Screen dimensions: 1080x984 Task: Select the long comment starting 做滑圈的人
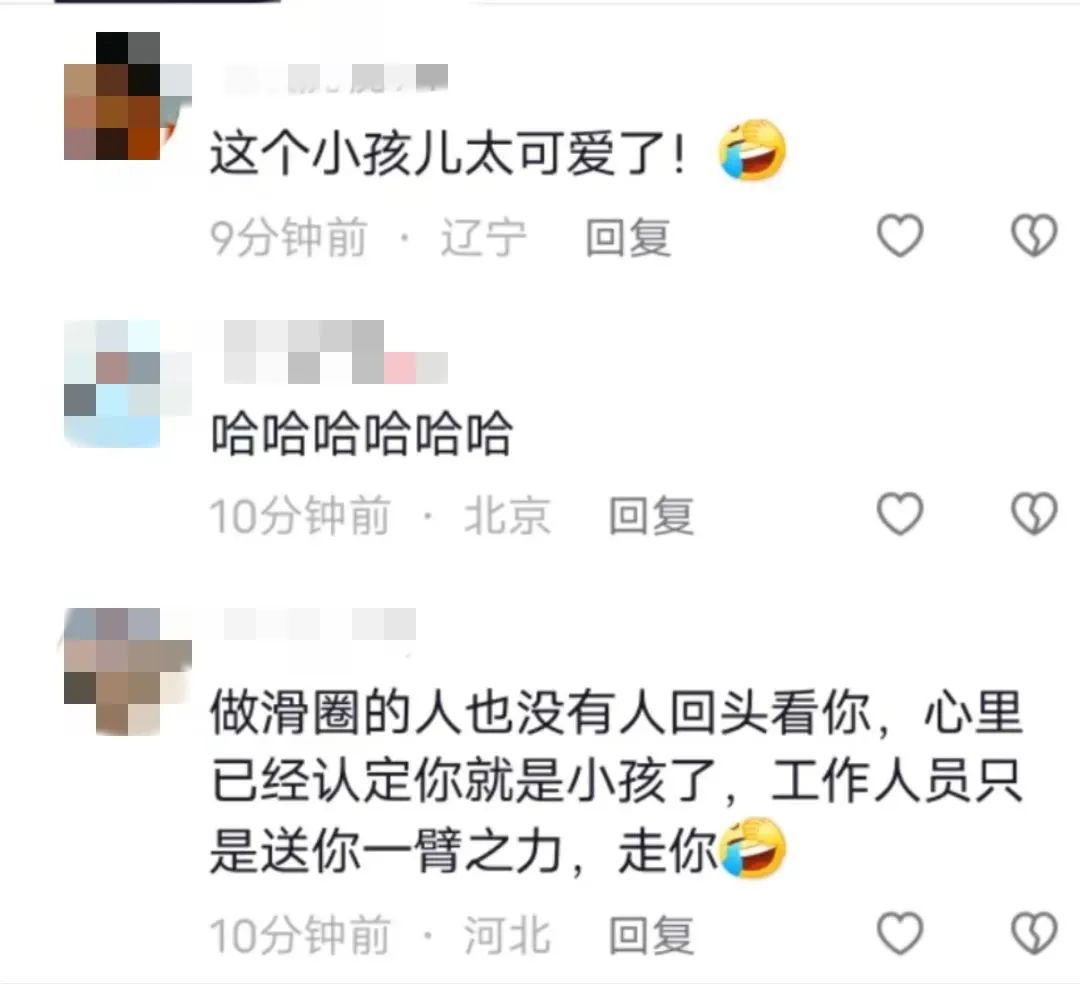[616, 782]
